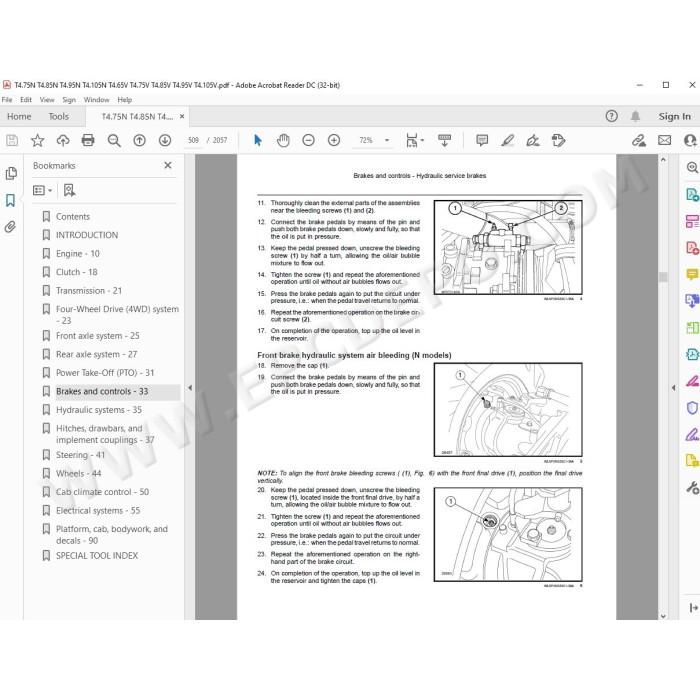
Task: Select the Highlight text pen icon
Action: (508, 141)
